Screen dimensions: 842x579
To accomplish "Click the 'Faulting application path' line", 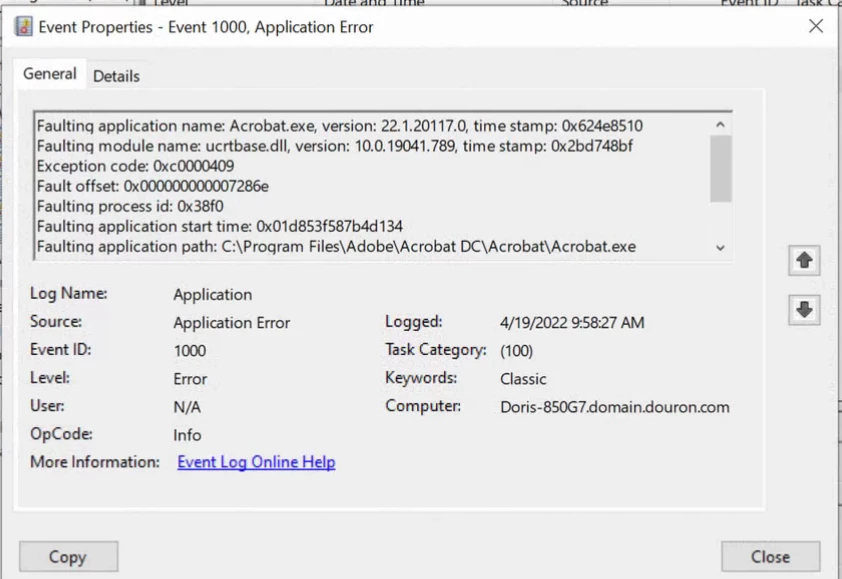I will (336, 247).
